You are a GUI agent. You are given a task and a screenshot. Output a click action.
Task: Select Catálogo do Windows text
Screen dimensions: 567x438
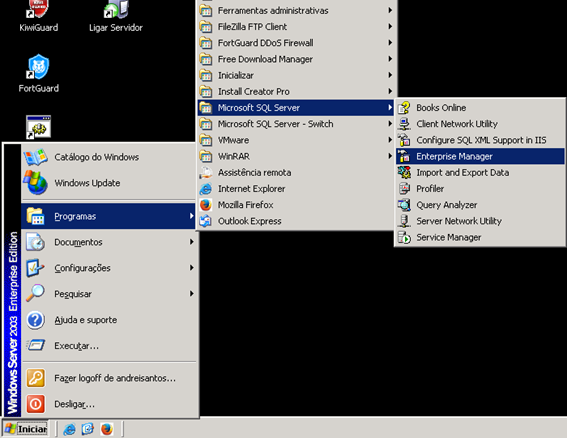[x=97, y=157]
